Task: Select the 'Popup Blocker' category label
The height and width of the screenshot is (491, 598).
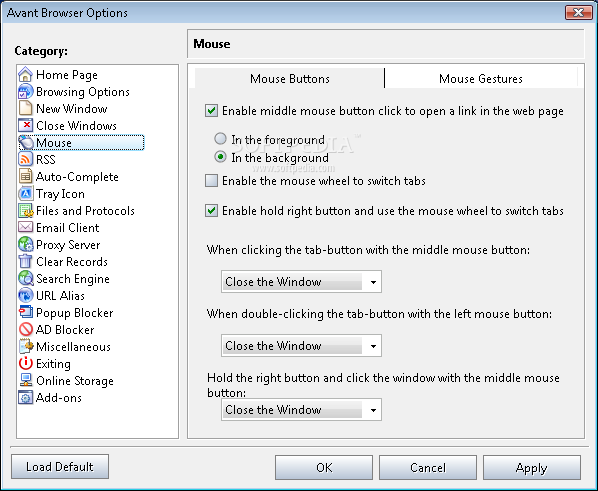Action: (x=75, y=313)
